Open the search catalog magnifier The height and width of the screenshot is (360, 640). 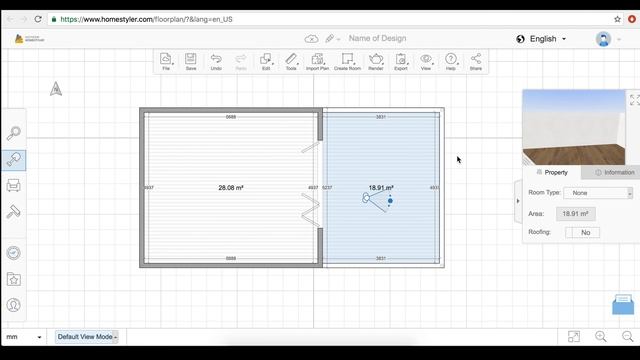tap(13, 133)
